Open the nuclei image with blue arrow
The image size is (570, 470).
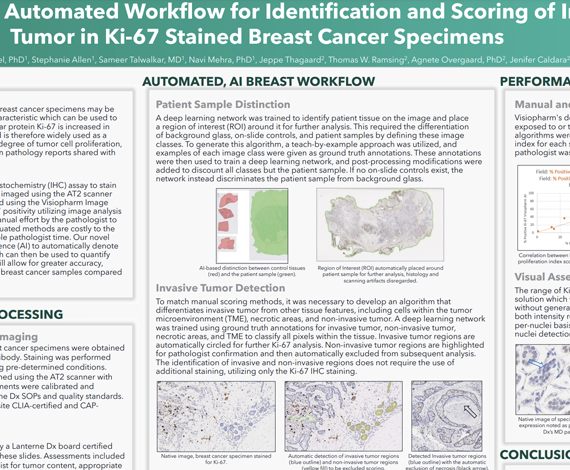pos(543,379)
